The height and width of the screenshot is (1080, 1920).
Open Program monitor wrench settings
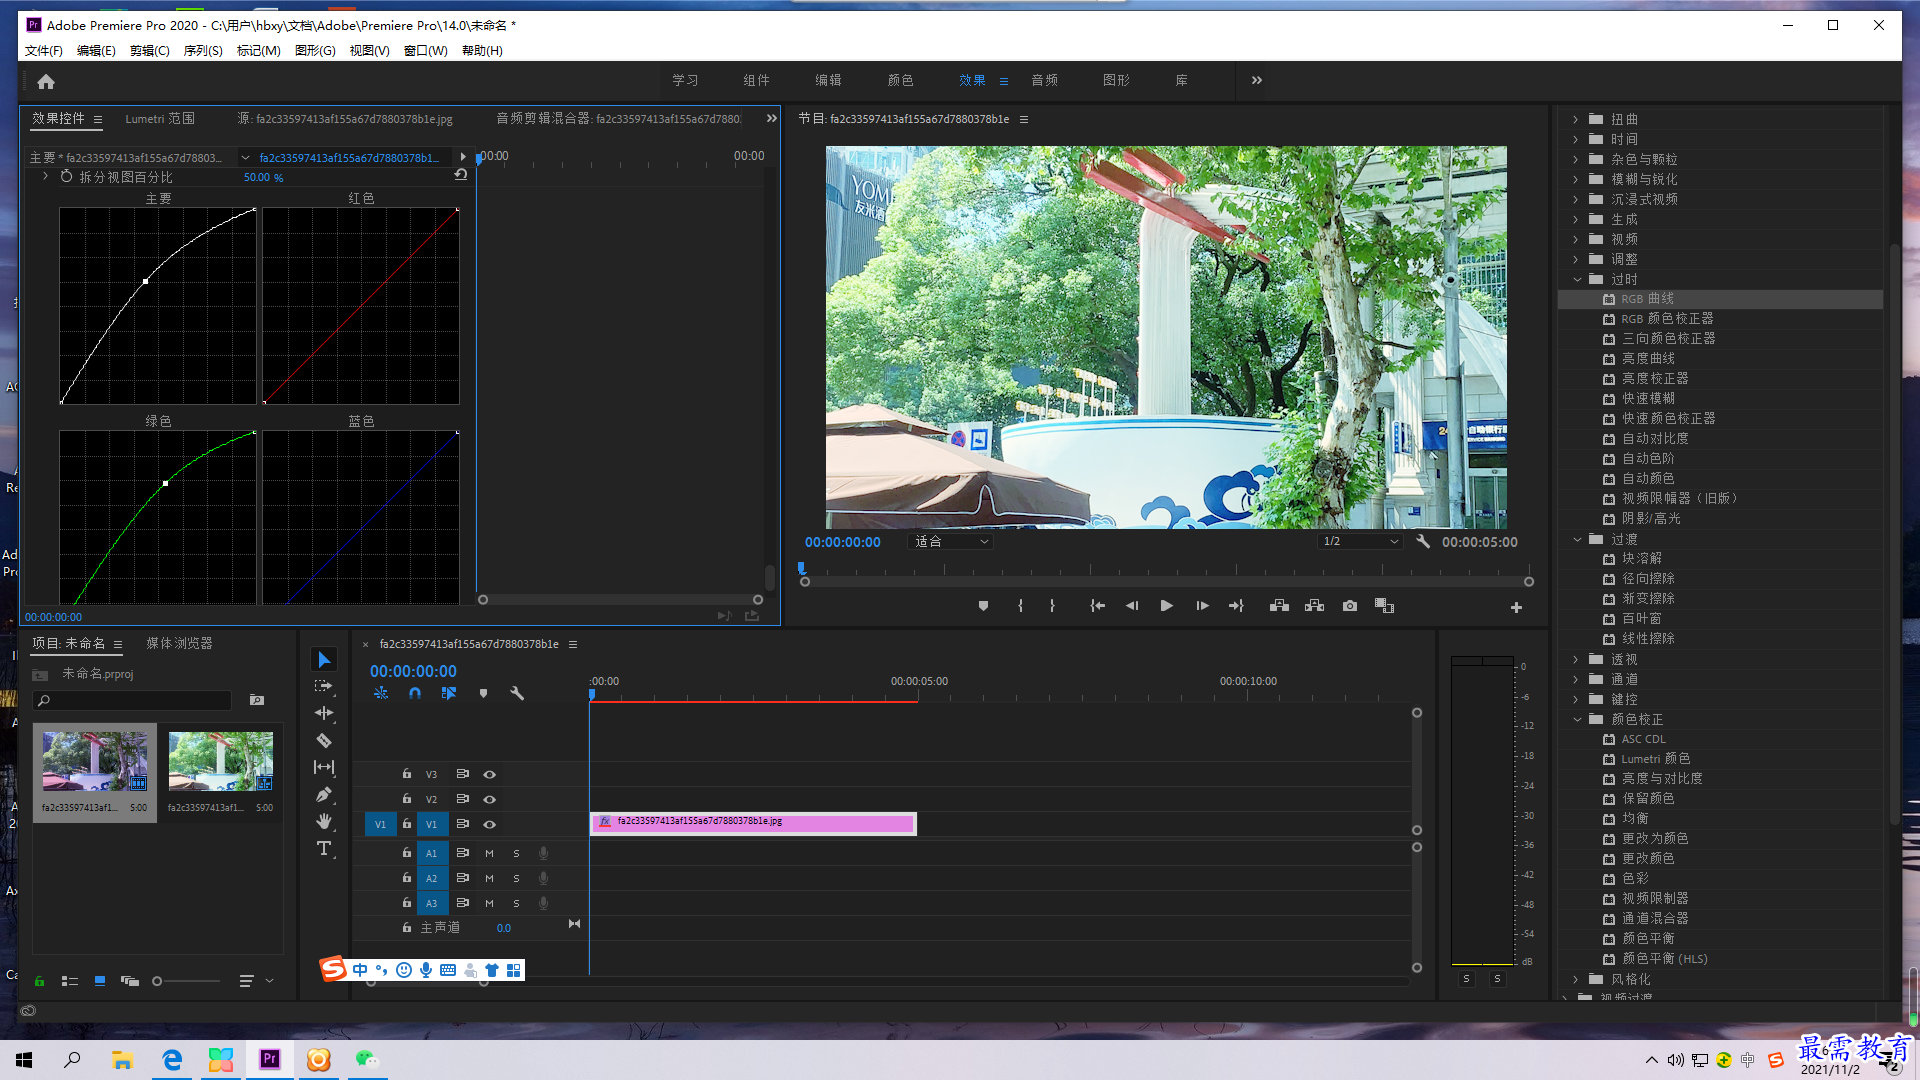[x=1423, y=541]
